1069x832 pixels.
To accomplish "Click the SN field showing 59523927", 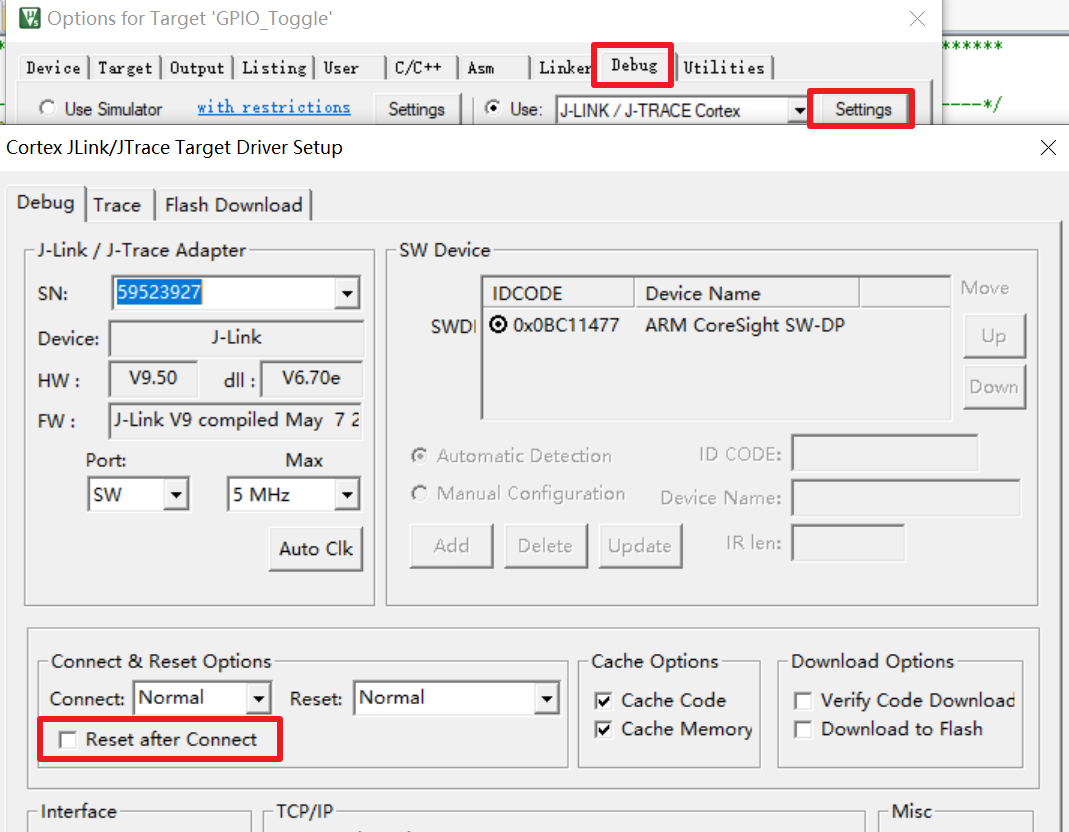I will [224, 293].
